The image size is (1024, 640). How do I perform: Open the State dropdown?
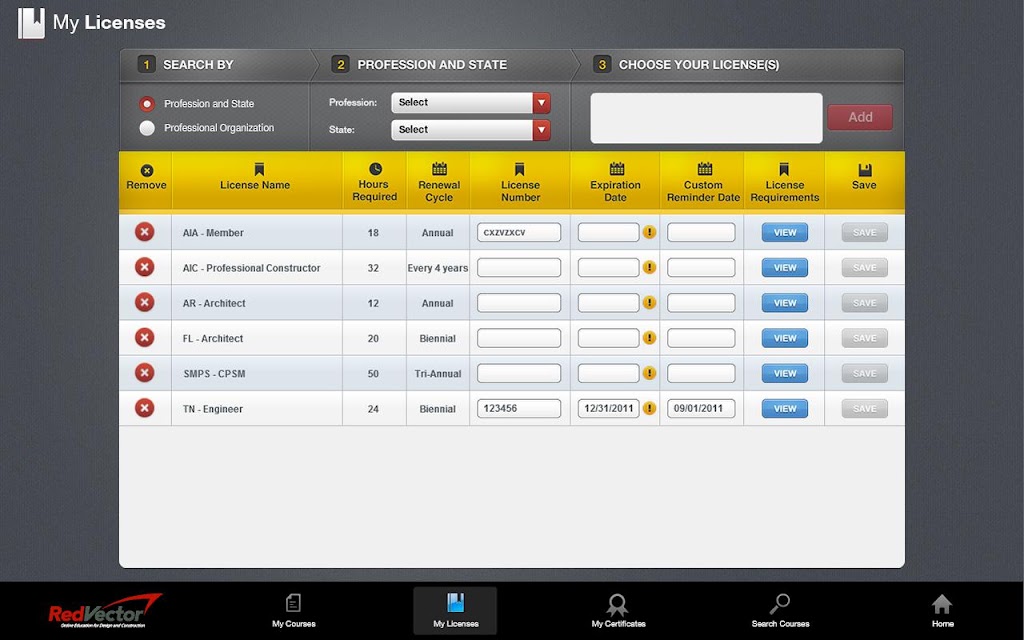[x=471, y=130]
